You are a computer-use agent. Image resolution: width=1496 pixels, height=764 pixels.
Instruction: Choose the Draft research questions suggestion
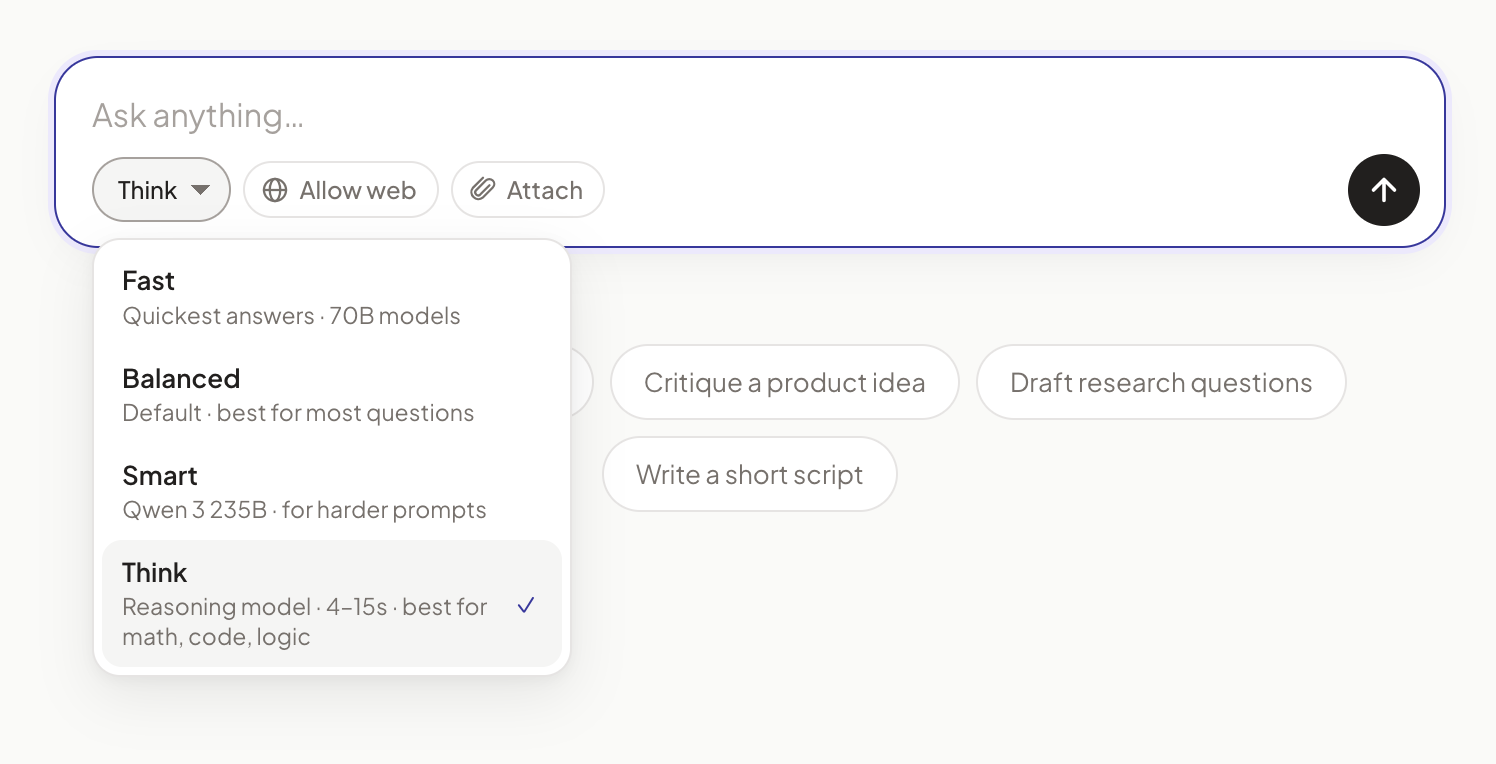click(x=1161, y=382)
